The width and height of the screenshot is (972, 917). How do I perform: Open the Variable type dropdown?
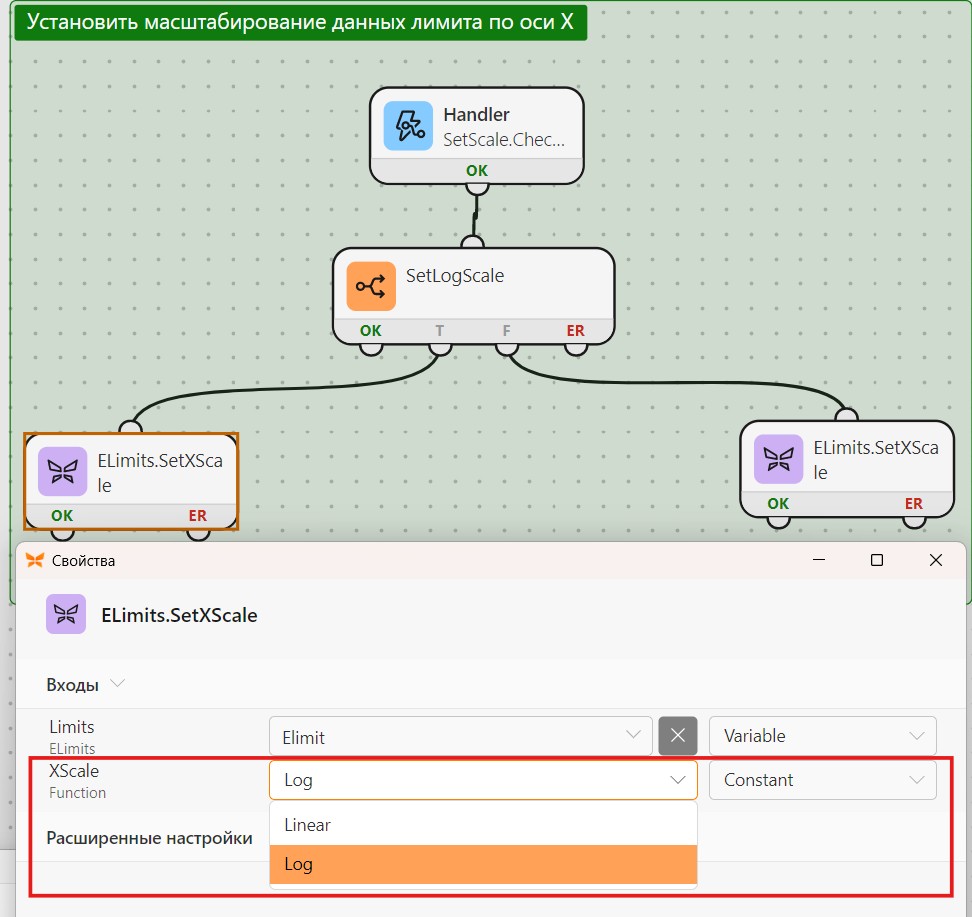click(823, 736)
